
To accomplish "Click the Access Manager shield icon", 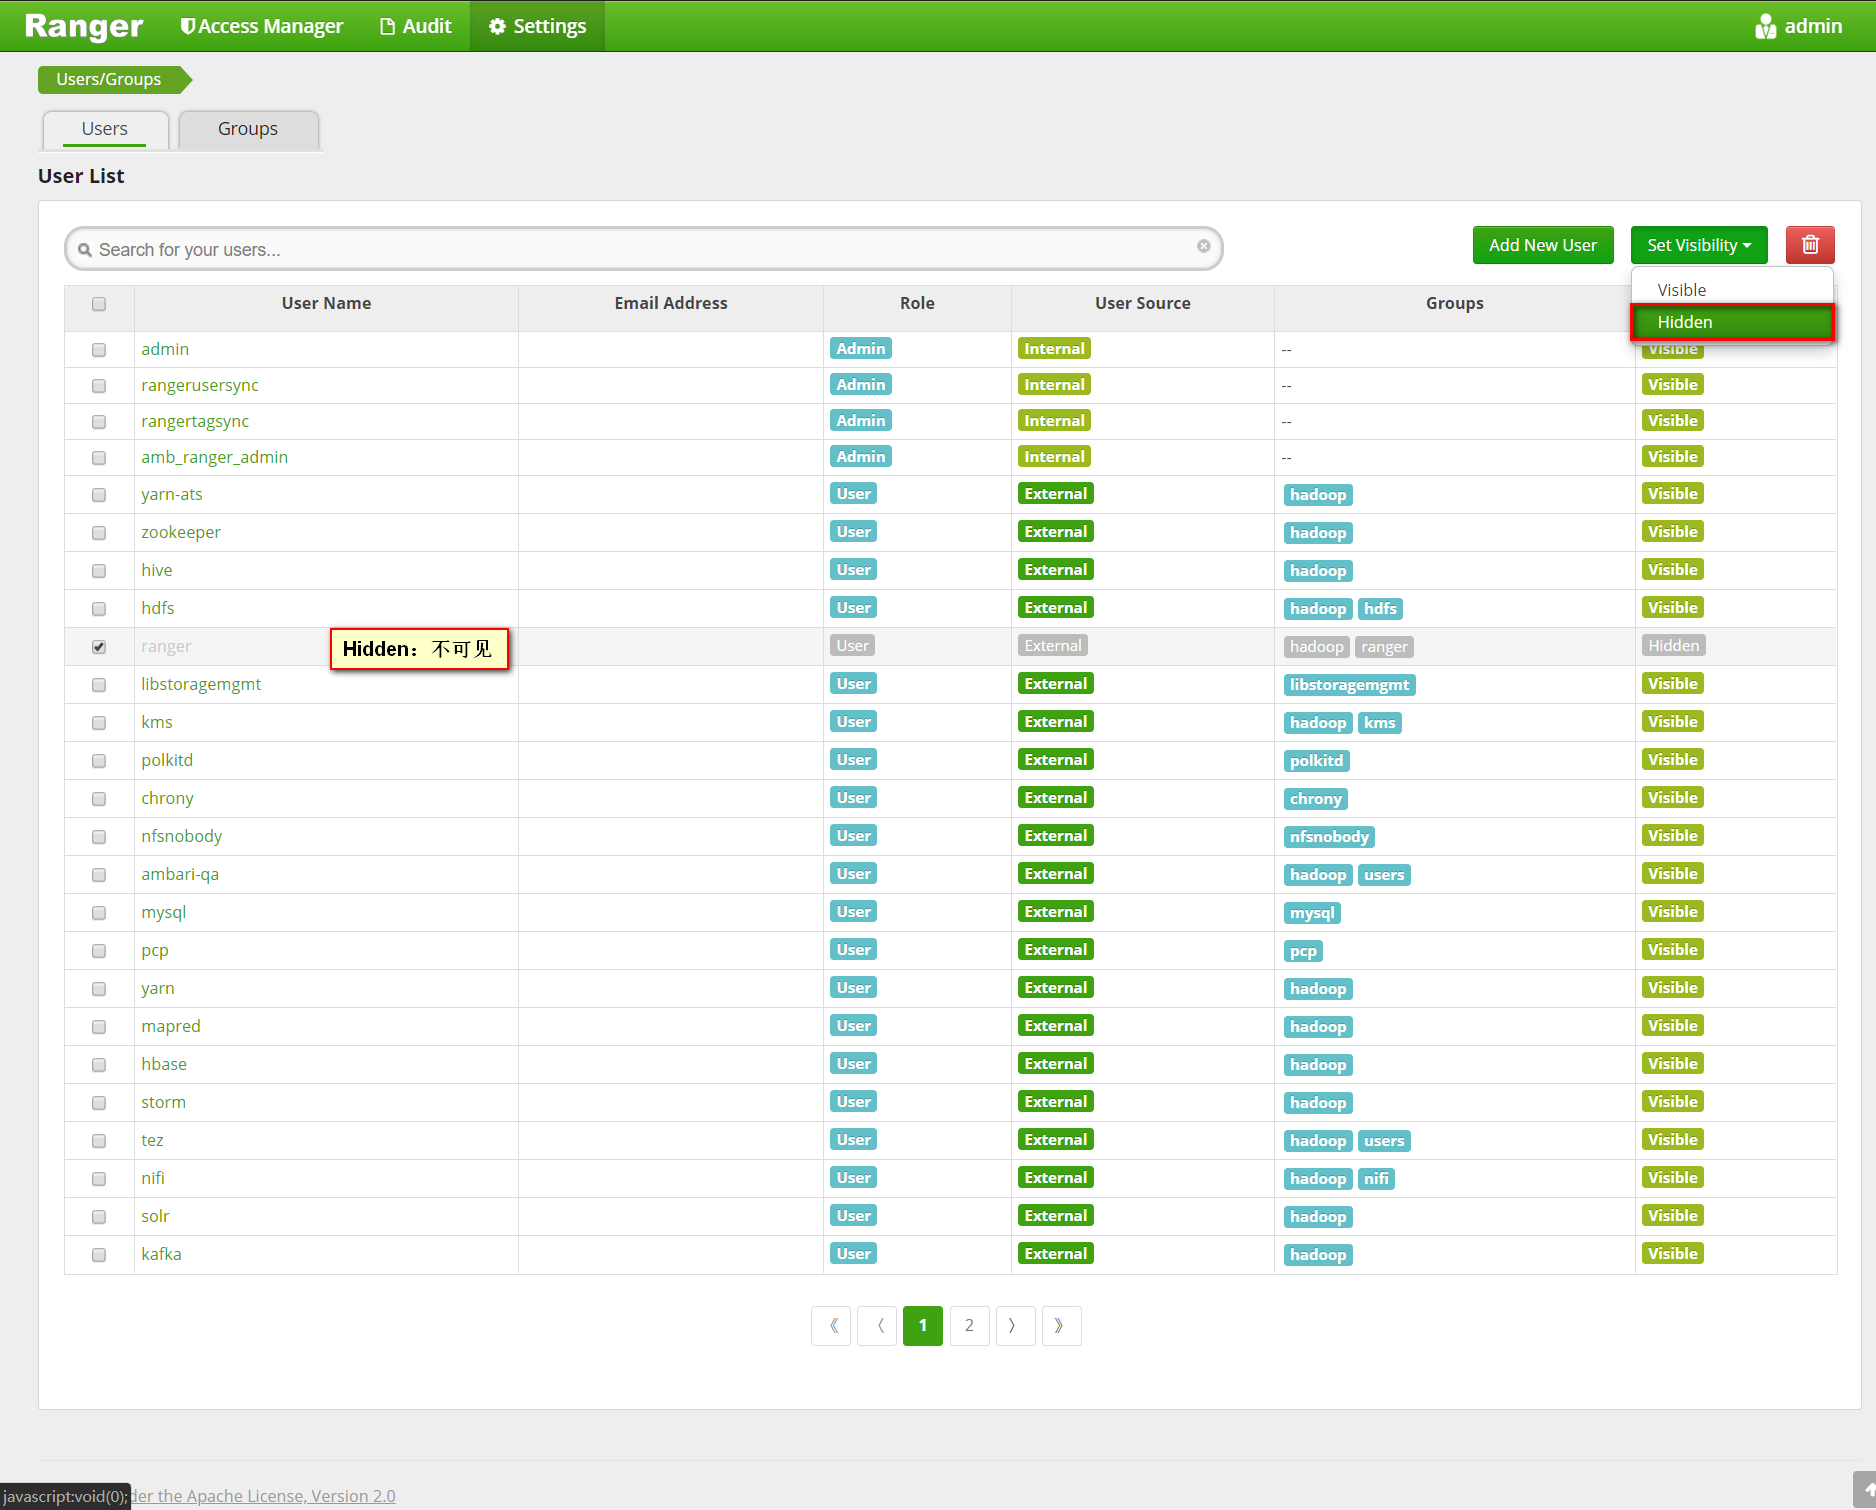I will 187,25.
